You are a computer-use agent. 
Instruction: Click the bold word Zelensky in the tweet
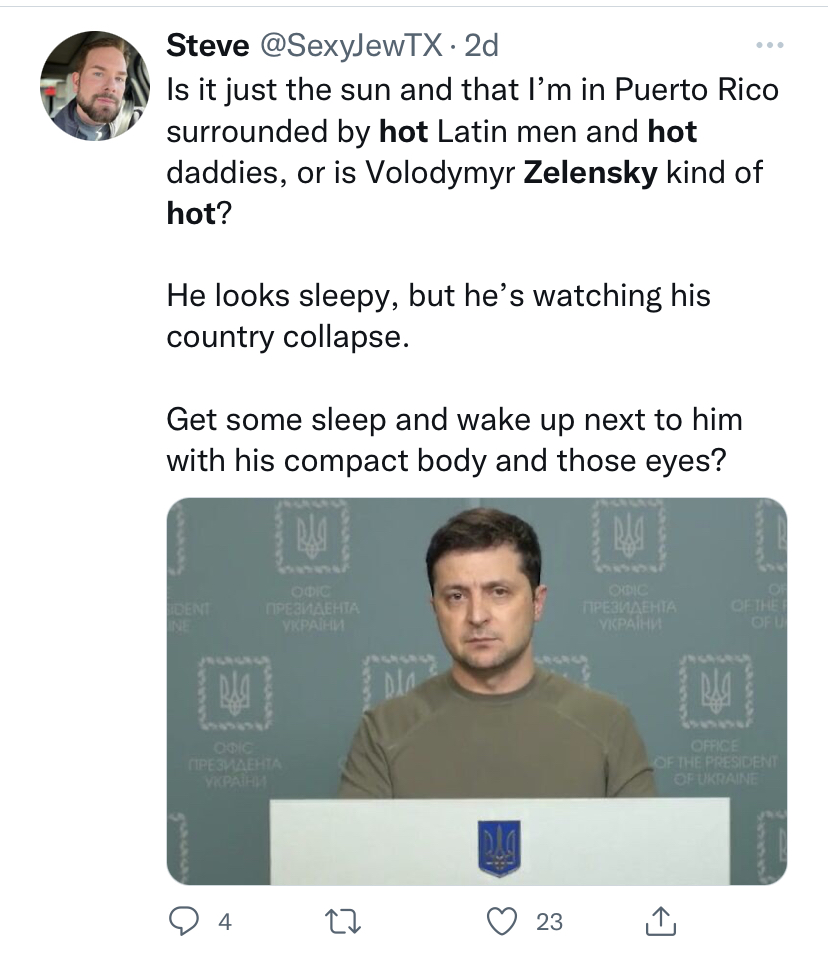[x=591, y=172]
